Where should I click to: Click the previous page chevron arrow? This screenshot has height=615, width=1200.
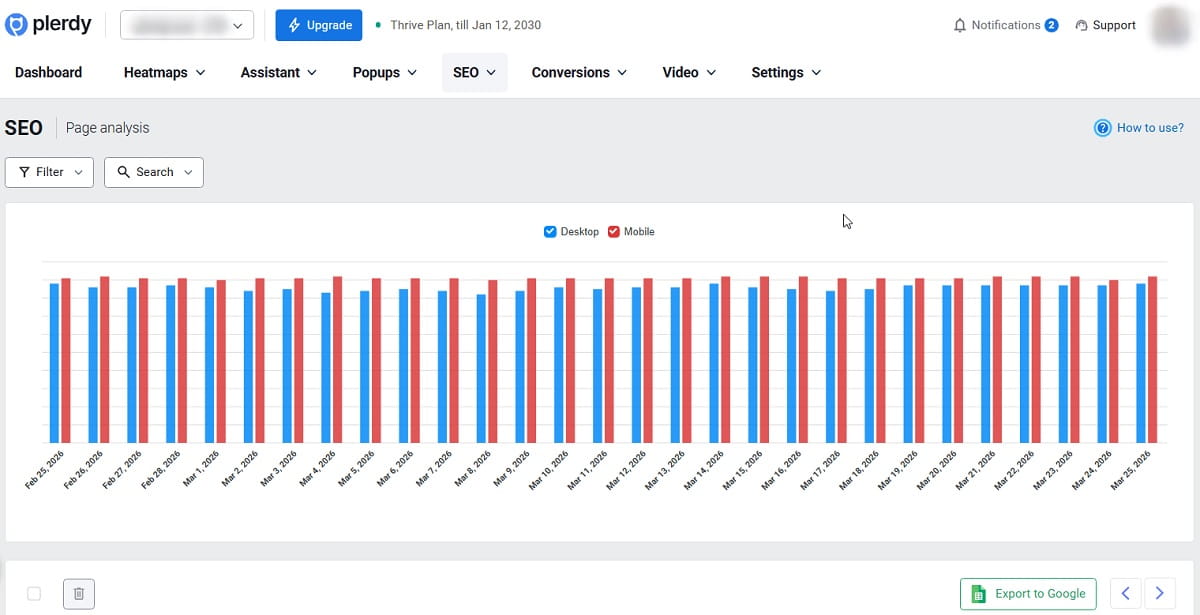point(1124,593)
